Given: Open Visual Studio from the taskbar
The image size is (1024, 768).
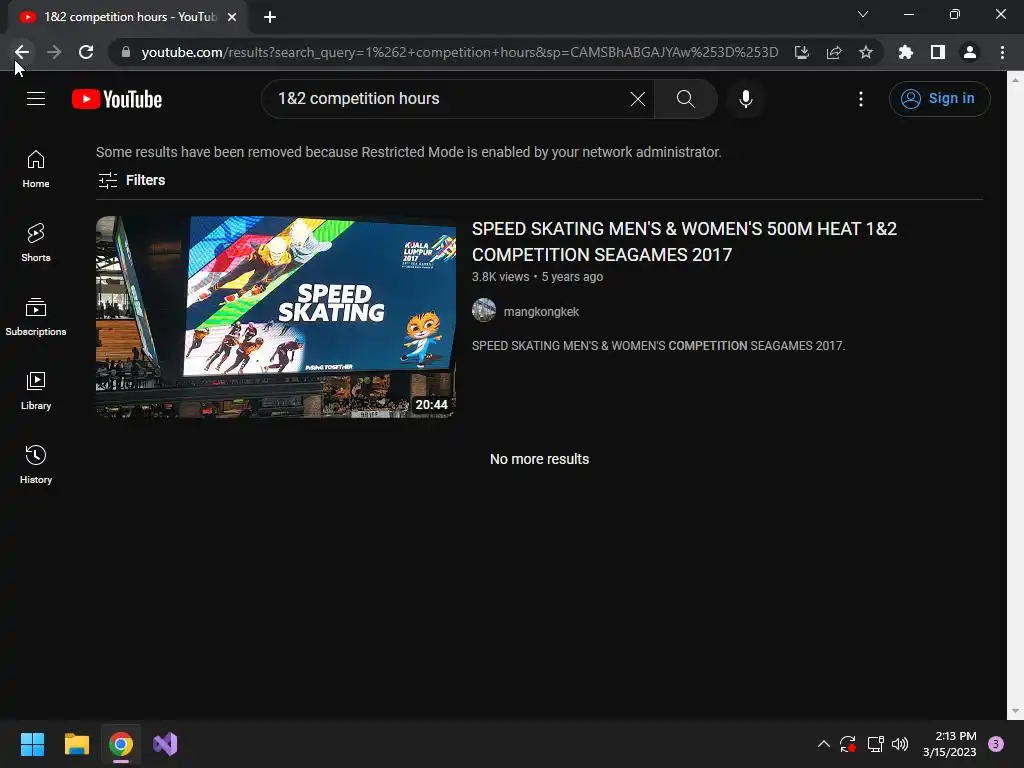Looking at the screenshot, I should pos(165,744).
